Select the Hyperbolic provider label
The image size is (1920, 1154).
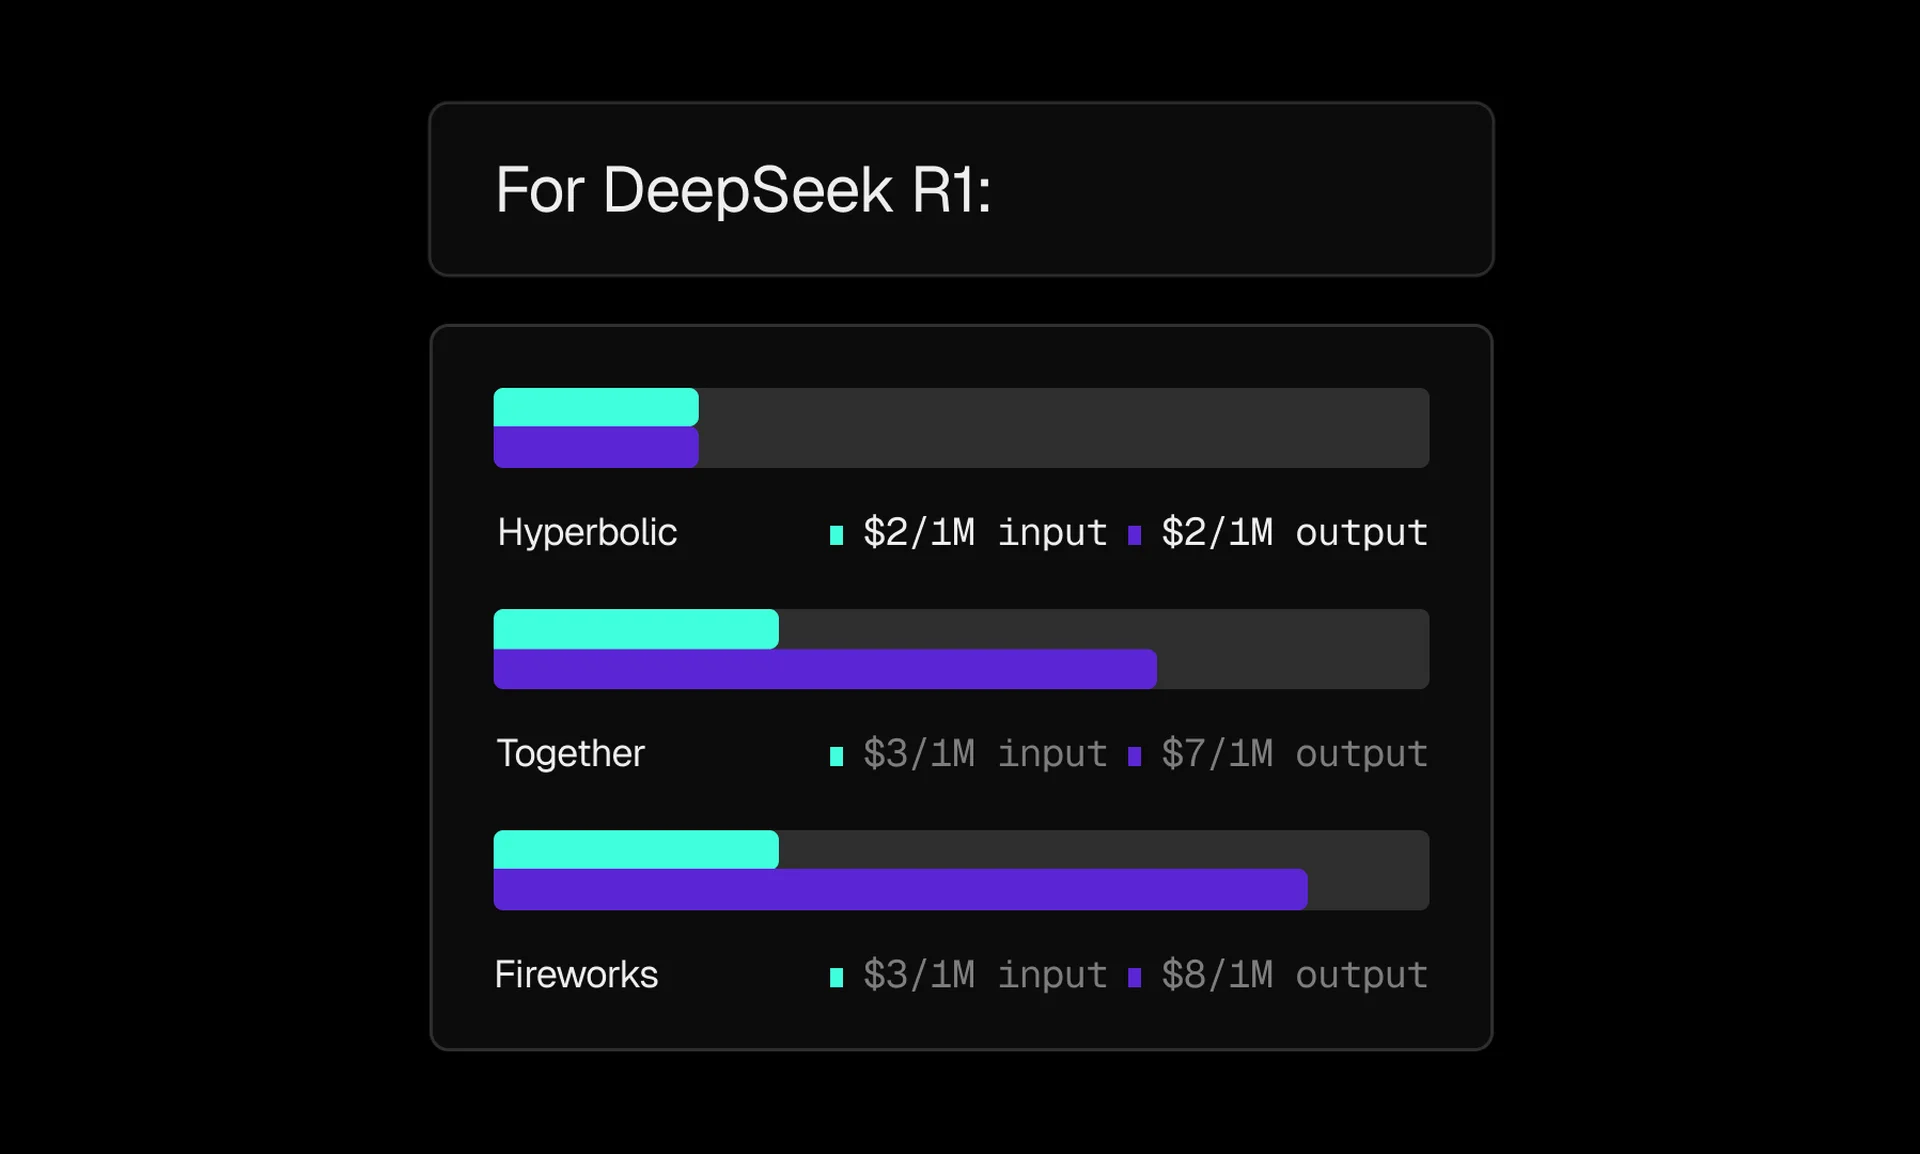tap(587, 532)
